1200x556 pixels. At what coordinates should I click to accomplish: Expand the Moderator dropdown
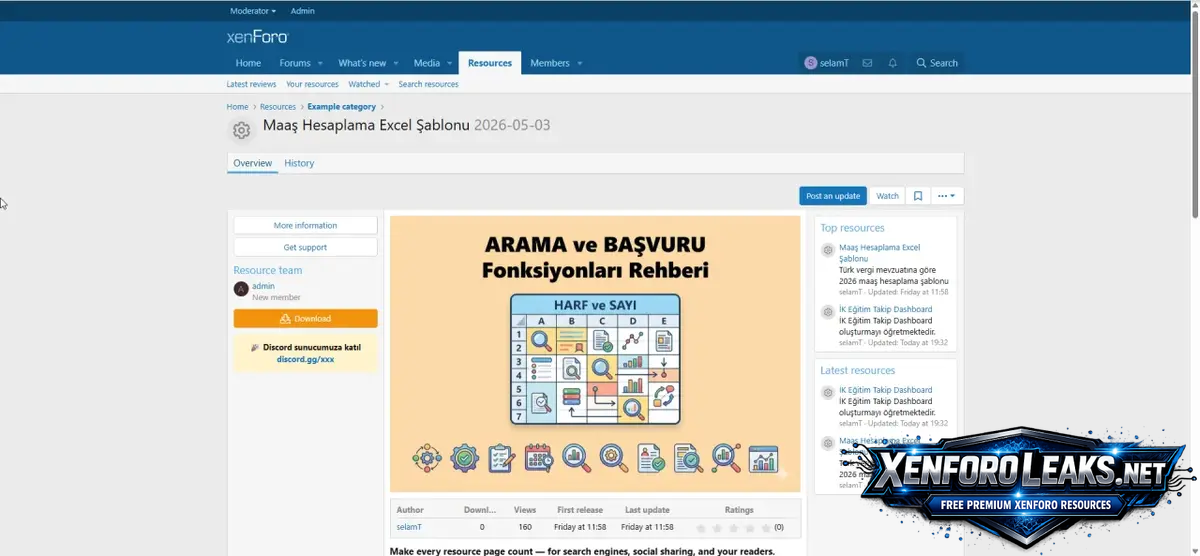[x=253, y=11]
